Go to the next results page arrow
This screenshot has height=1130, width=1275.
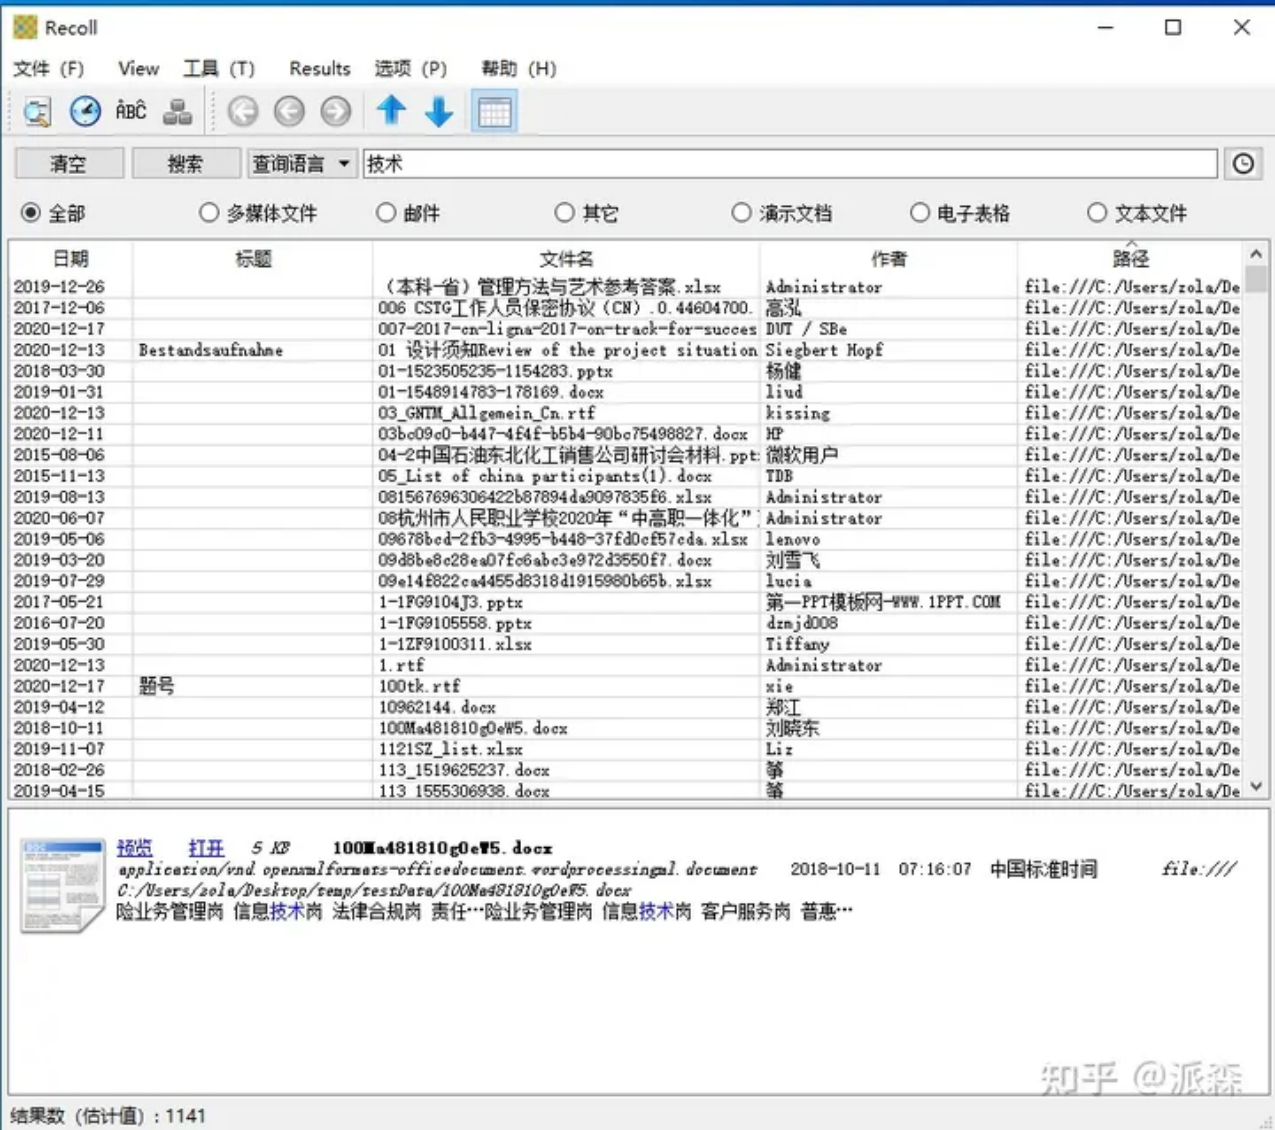pyautogui.click(x=336, y=111)
